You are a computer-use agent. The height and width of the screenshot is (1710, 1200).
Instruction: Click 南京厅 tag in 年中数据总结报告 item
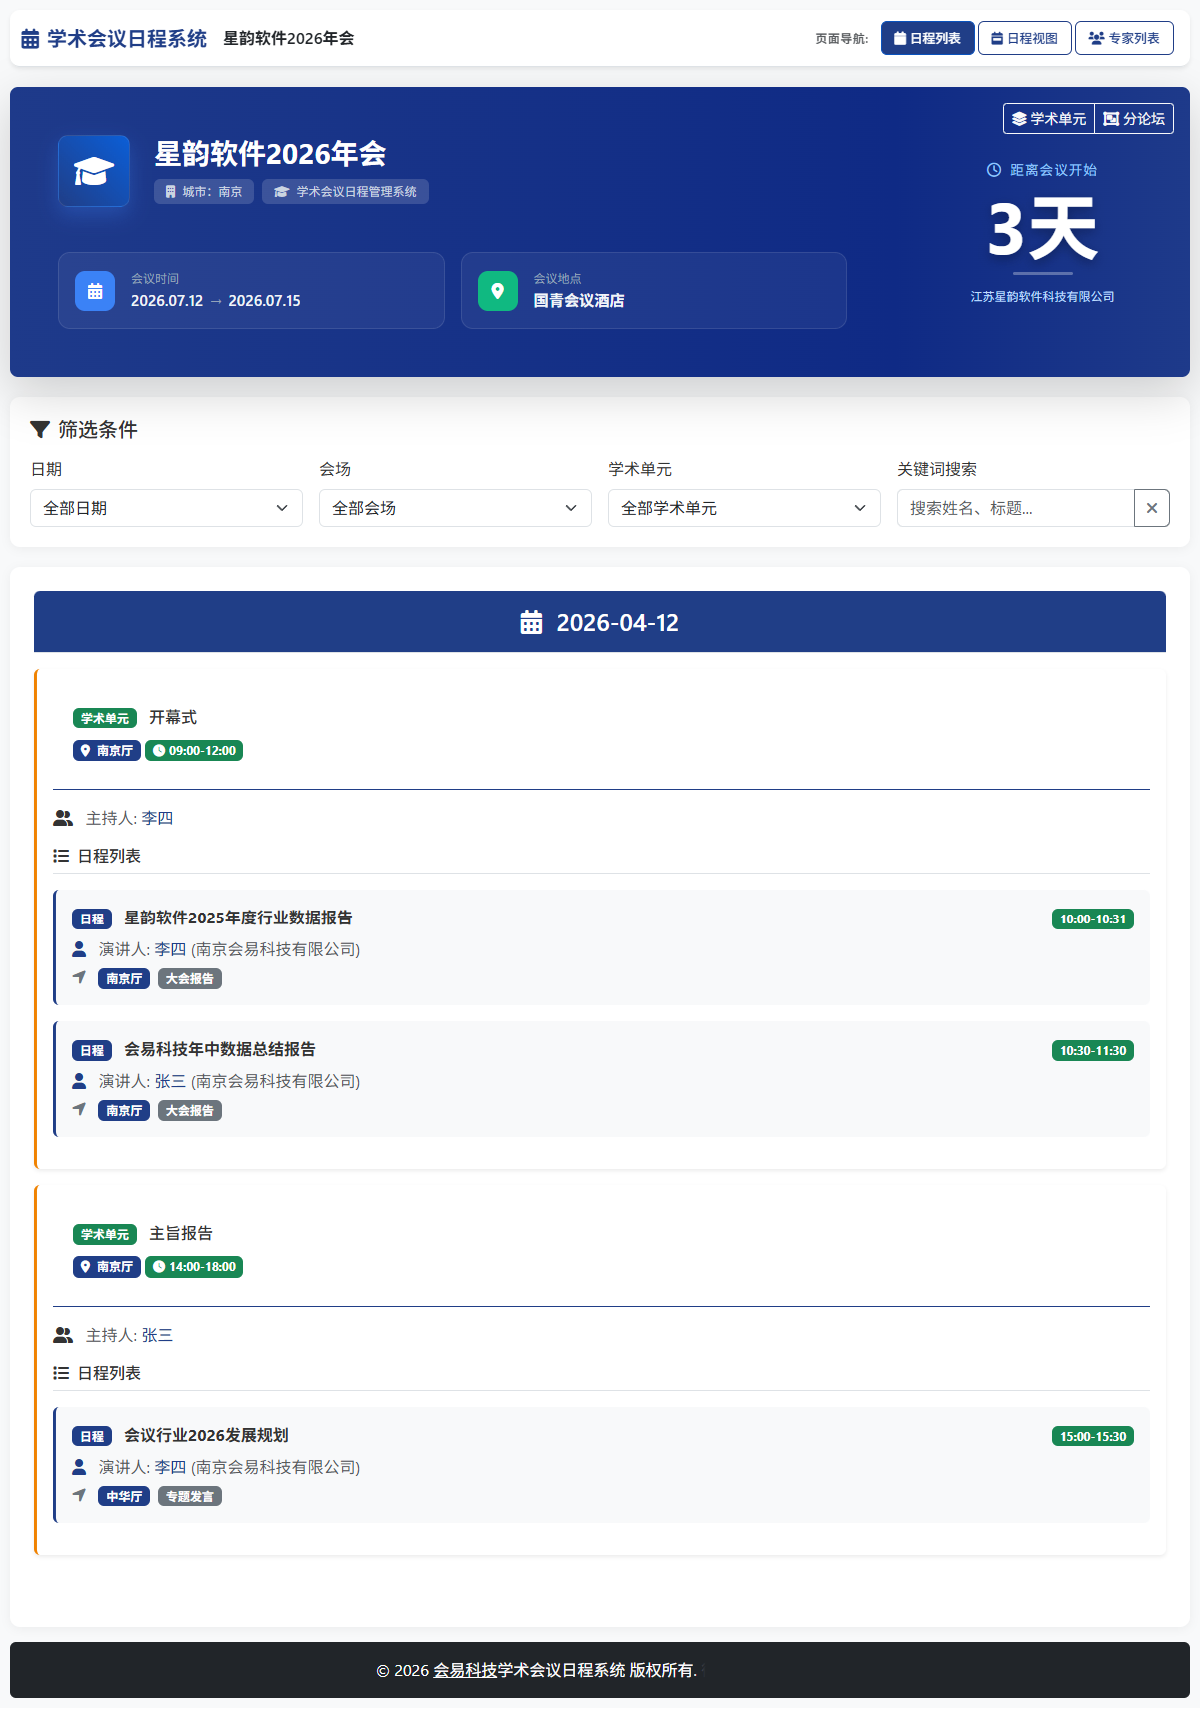pos(124,1111)
